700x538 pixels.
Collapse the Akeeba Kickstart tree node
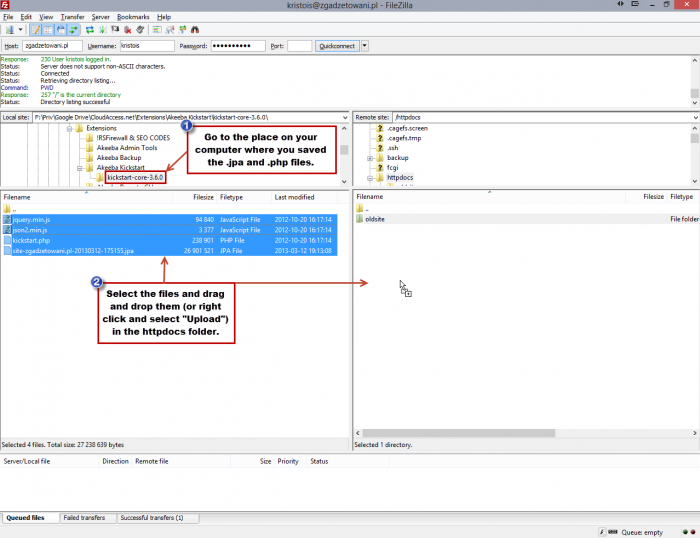[79, 168]
